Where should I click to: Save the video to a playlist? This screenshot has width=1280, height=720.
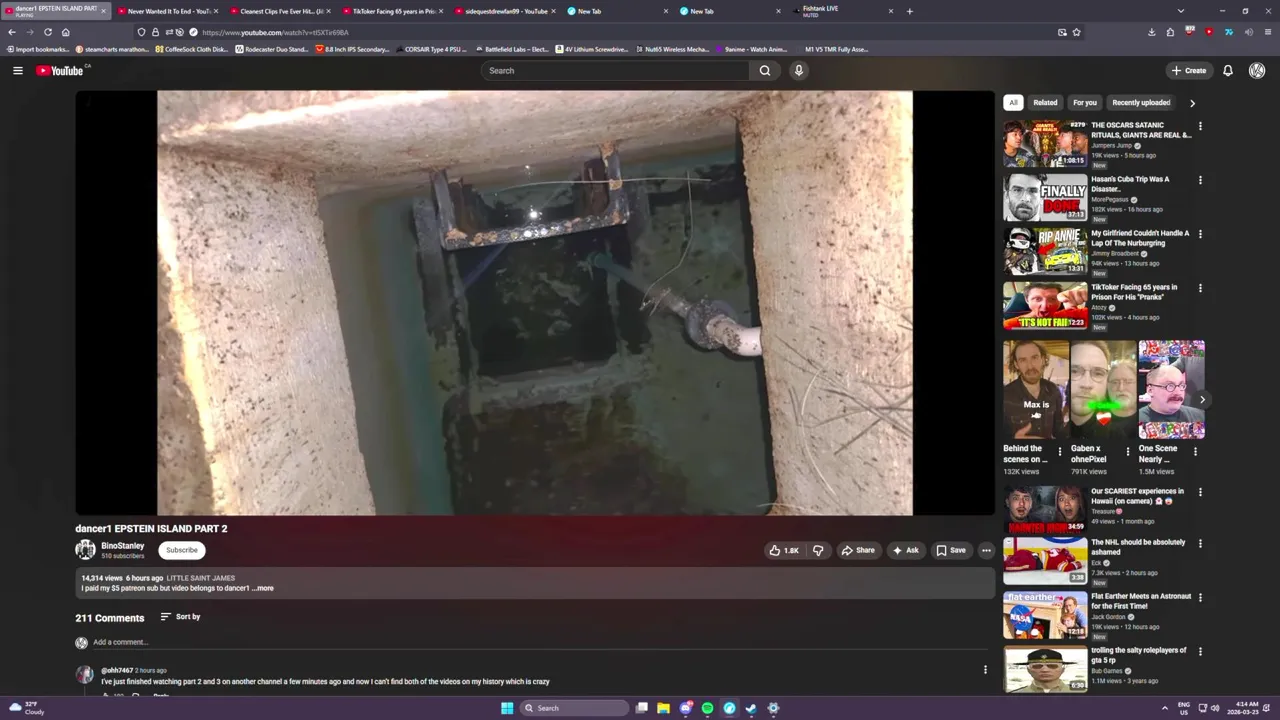[x=951, y=550]
